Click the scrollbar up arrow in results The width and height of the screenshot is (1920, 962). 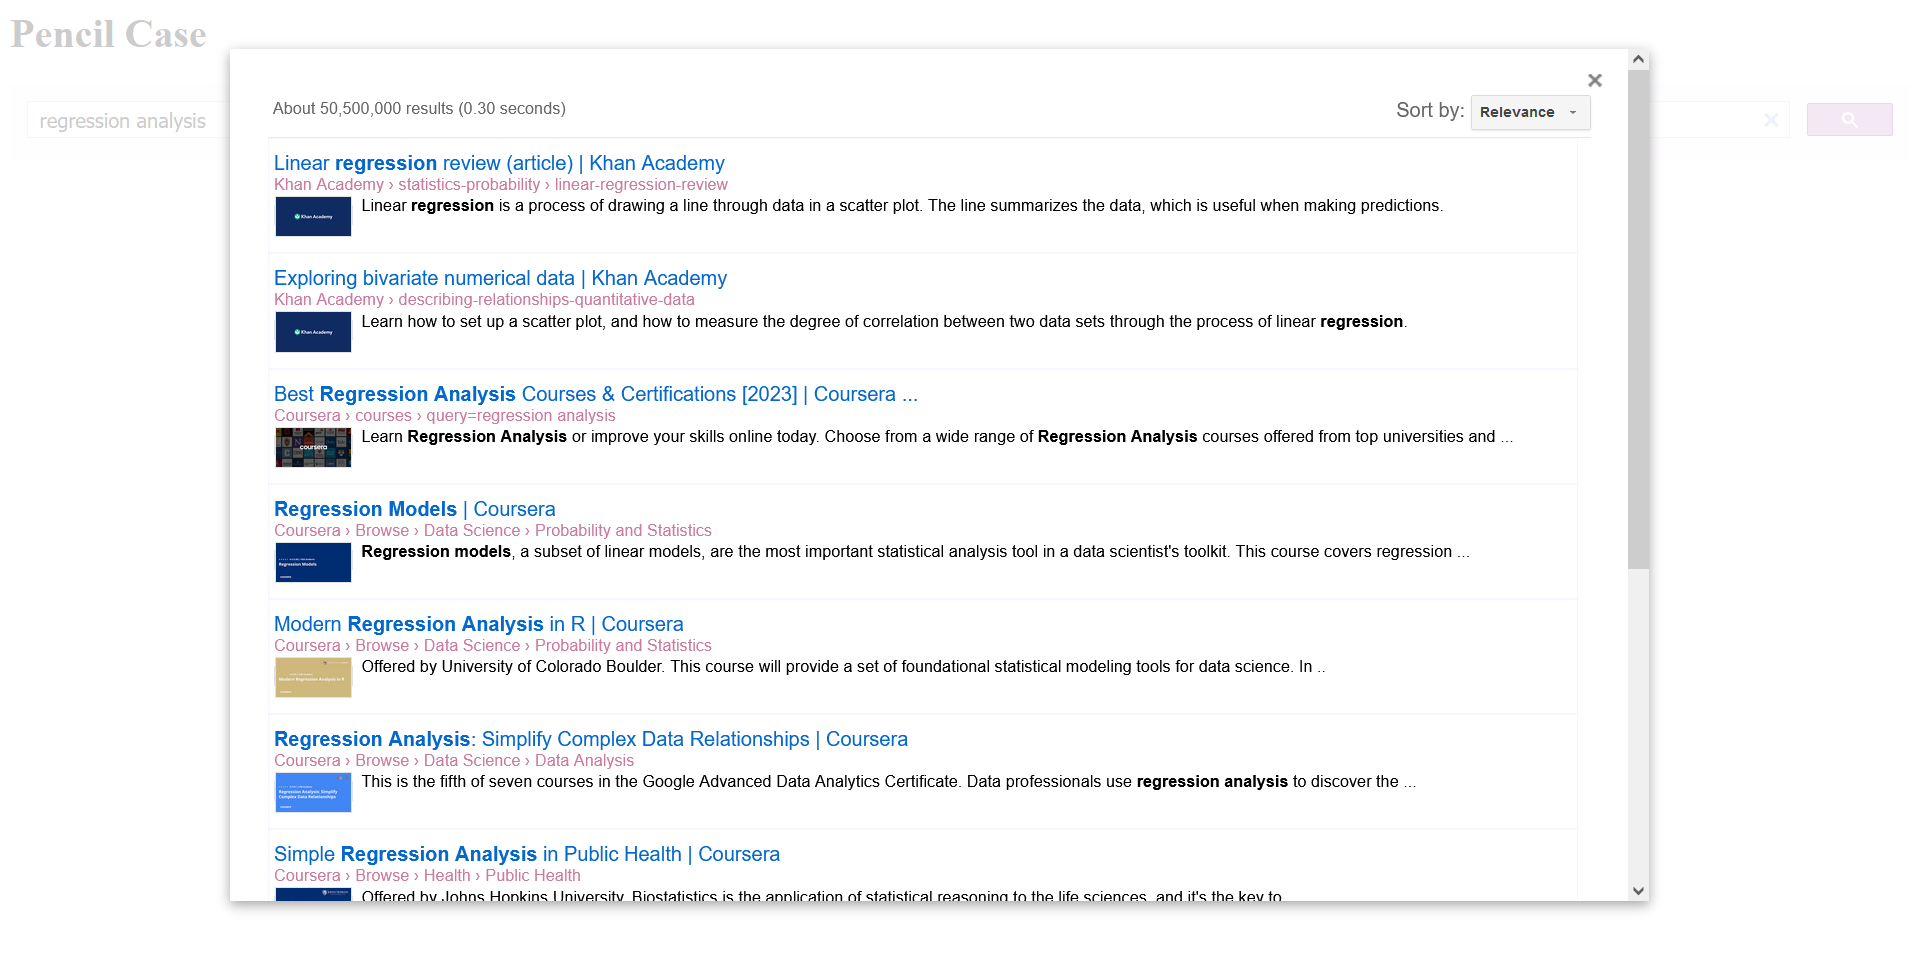[1638, 59]
